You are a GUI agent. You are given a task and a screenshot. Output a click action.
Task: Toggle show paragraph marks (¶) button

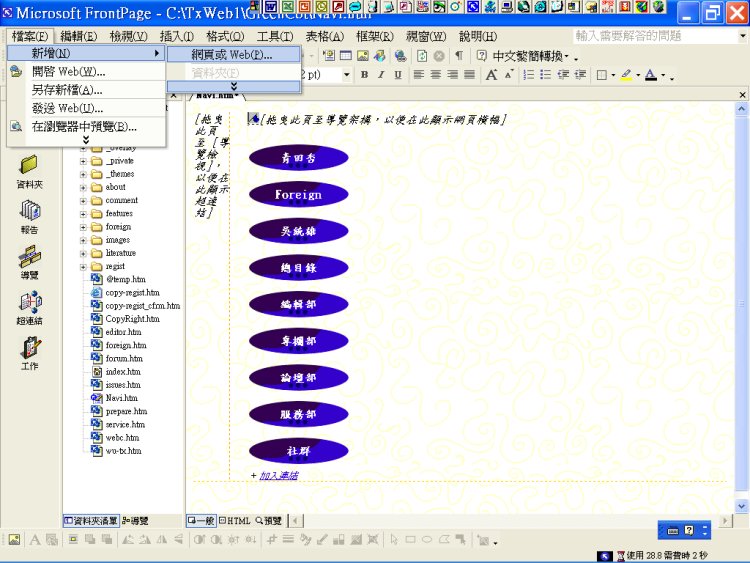[x=459, y=55]
